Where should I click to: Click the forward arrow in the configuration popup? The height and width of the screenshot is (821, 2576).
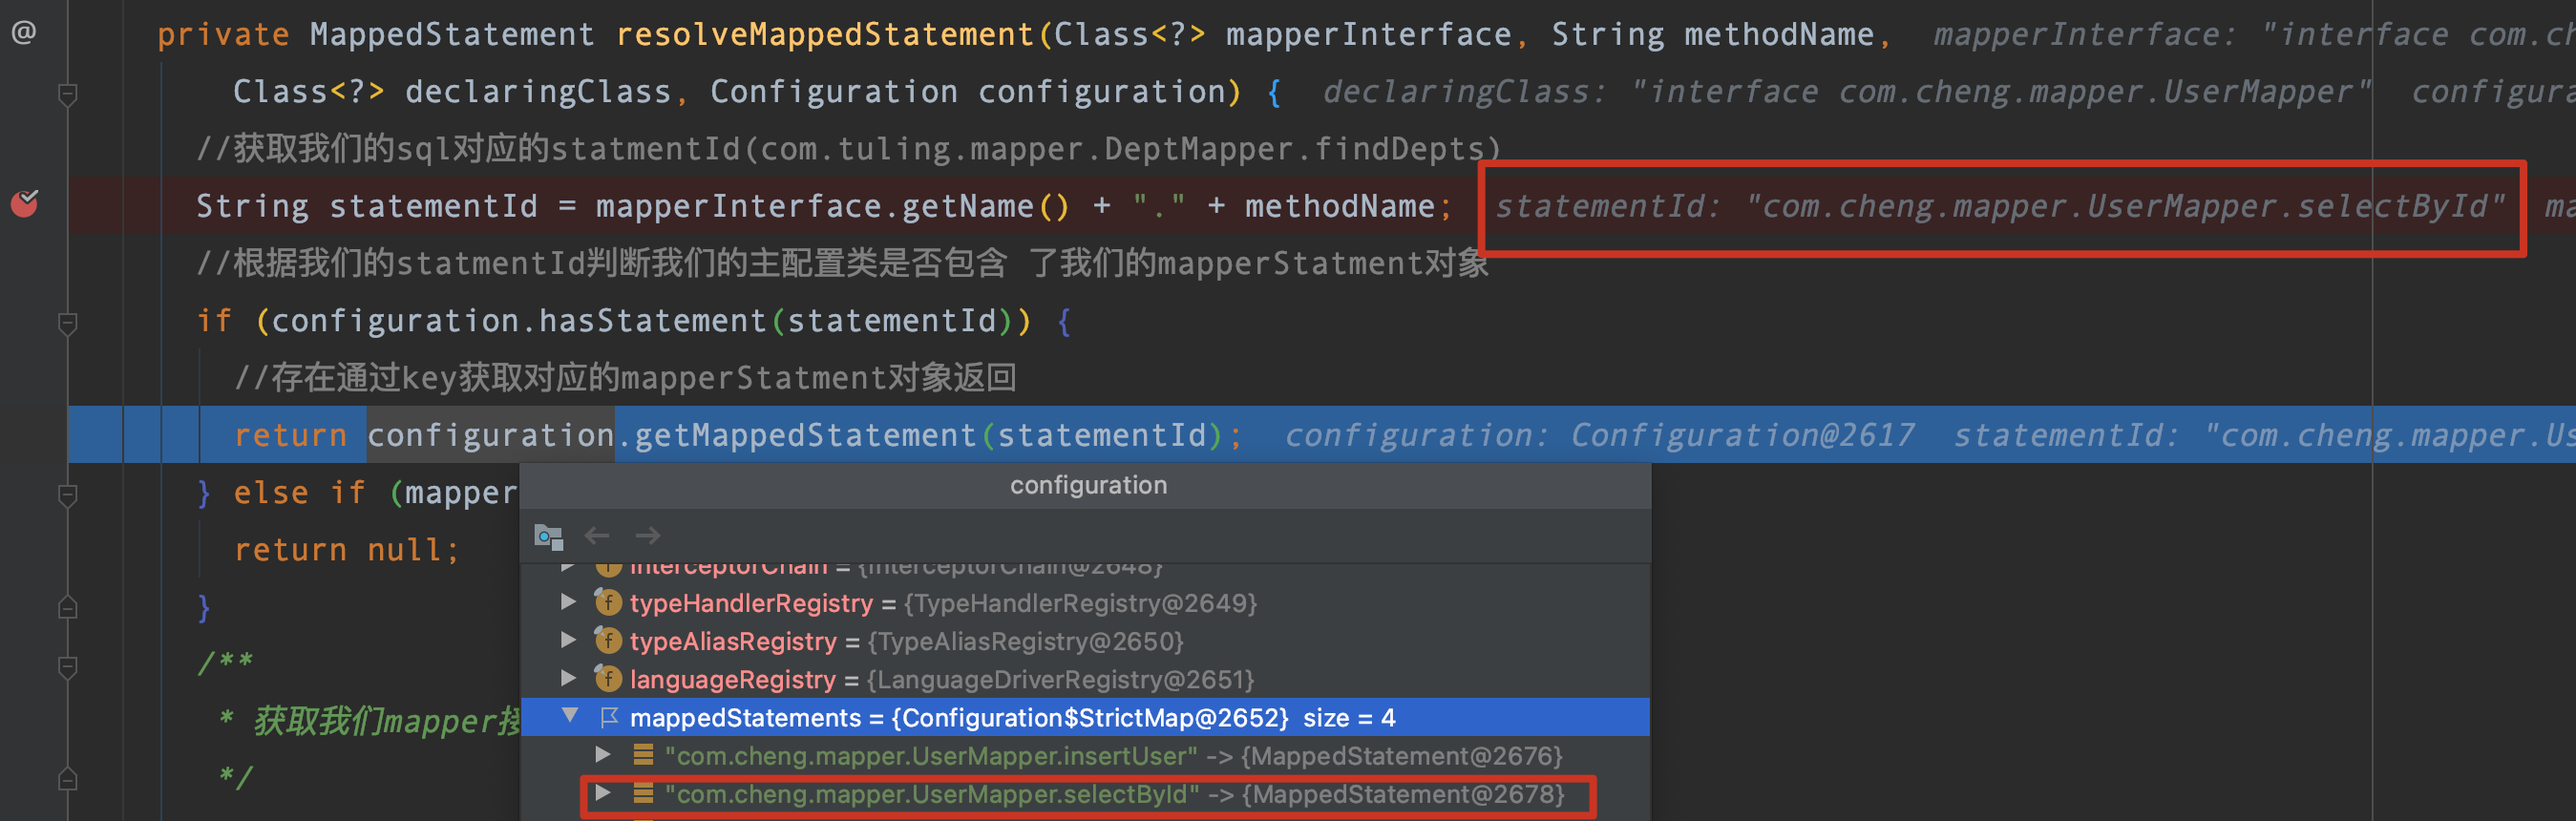pos(648,536)
